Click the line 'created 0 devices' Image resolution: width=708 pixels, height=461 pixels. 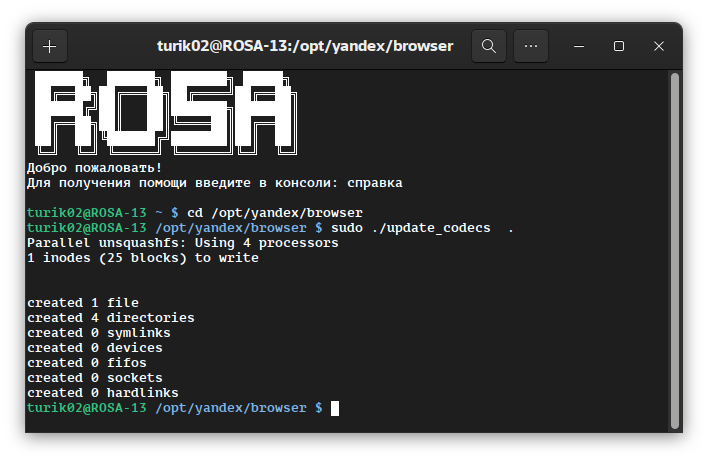coord(94,348)
